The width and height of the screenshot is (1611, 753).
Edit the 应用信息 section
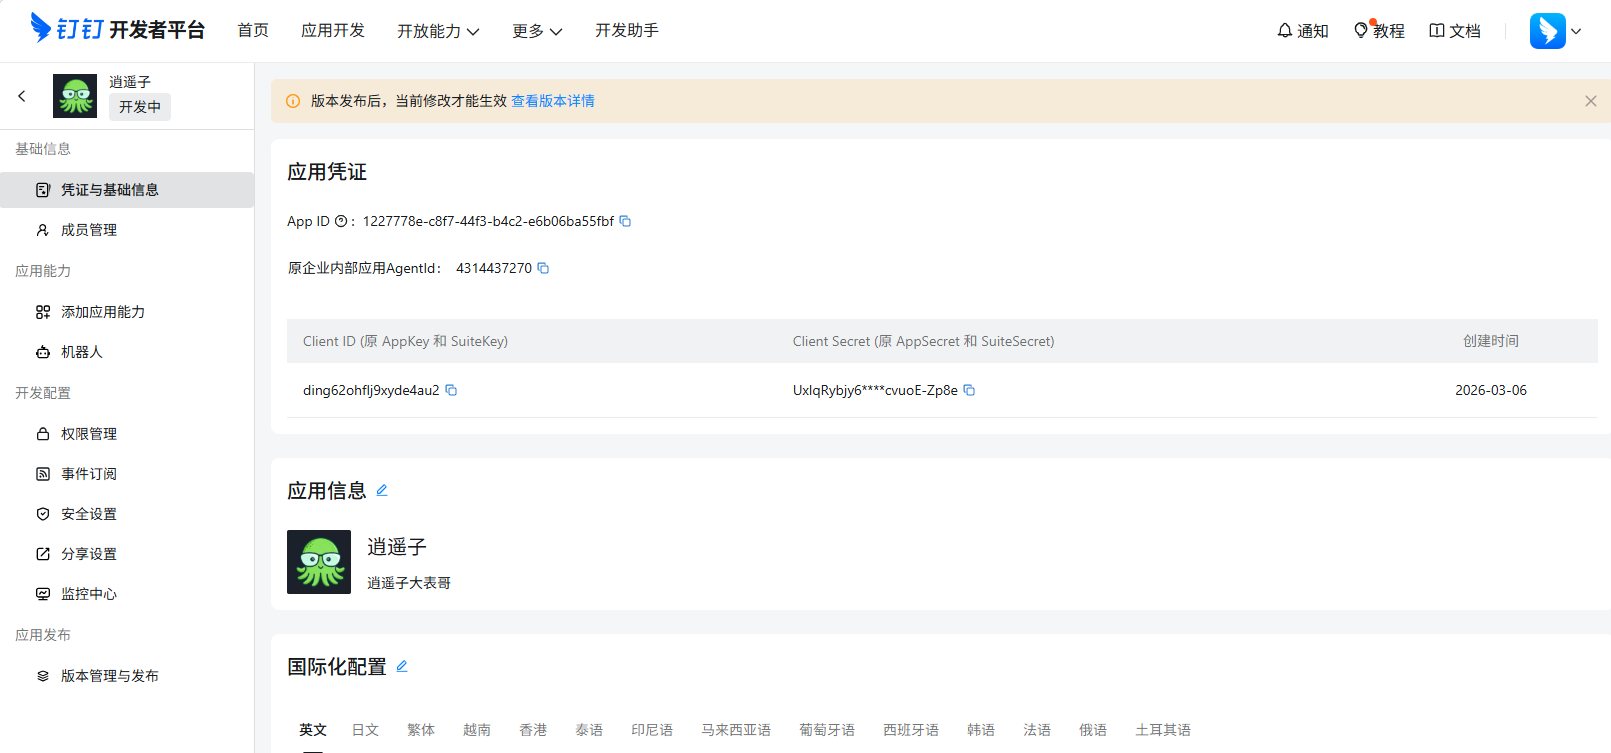(x=382, y=490)
